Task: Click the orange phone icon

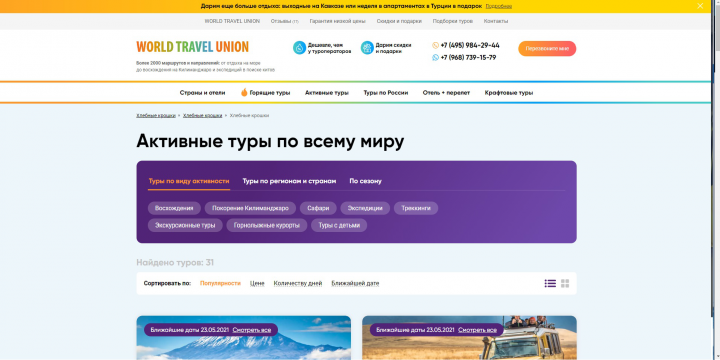Action: coord(435,45)
